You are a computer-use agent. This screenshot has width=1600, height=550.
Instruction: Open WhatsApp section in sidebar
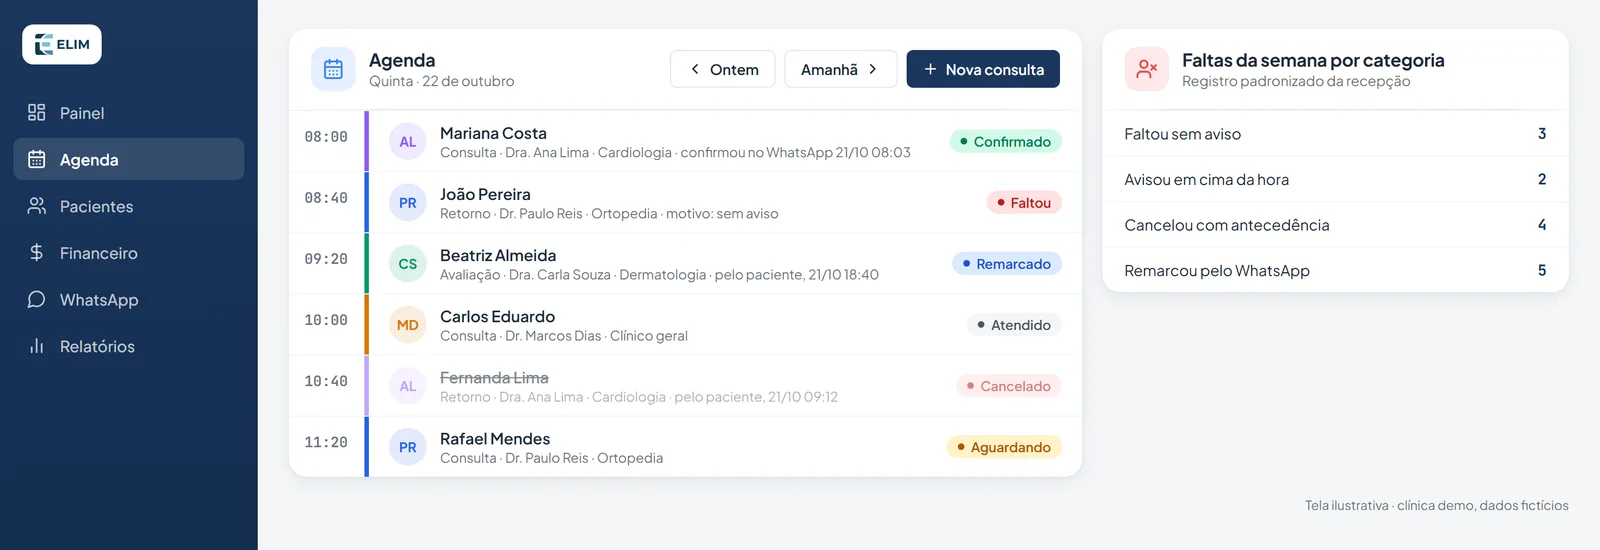point(129,299)
